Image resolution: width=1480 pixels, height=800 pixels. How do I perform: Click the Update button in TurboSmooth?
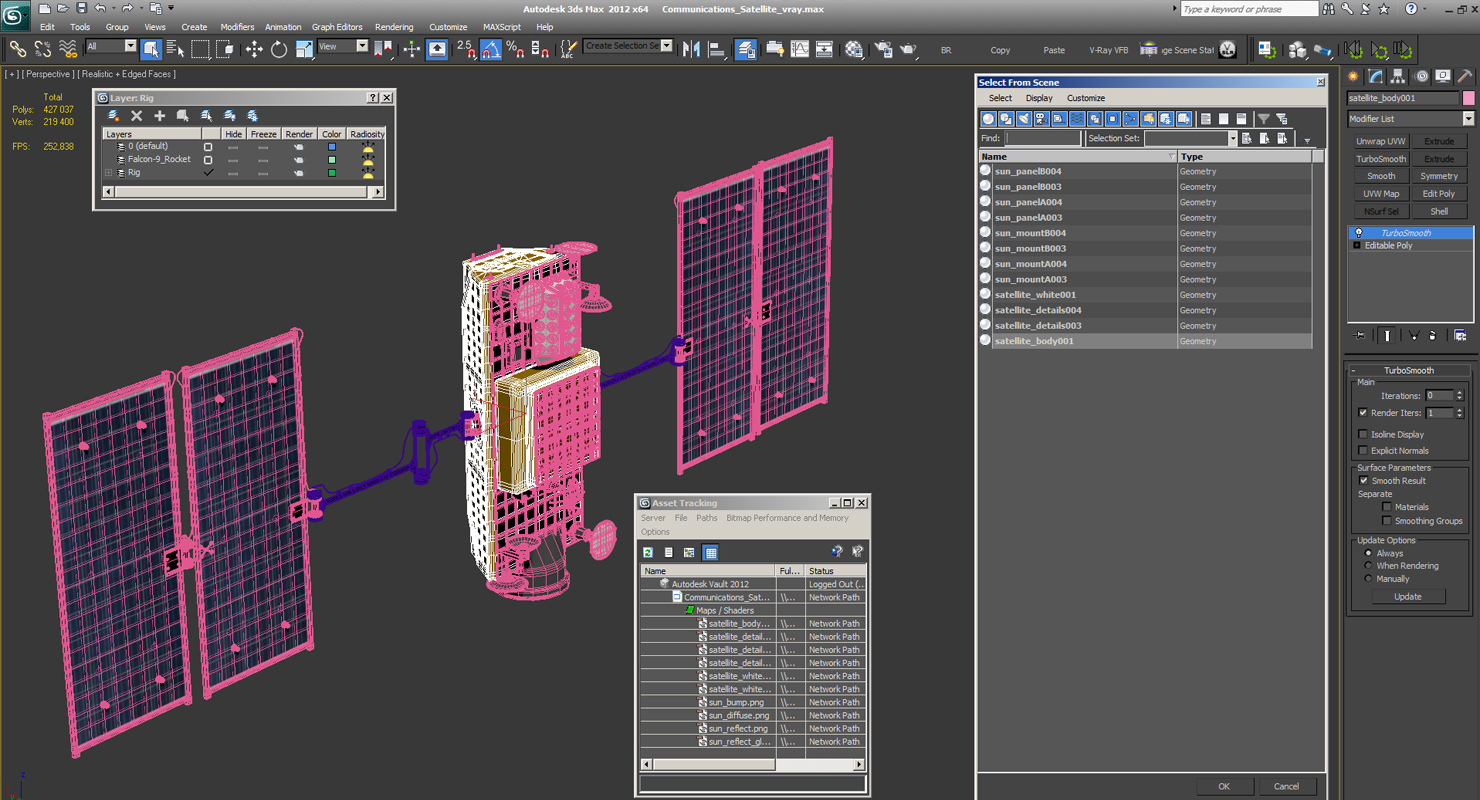[x=1407, y=596]
